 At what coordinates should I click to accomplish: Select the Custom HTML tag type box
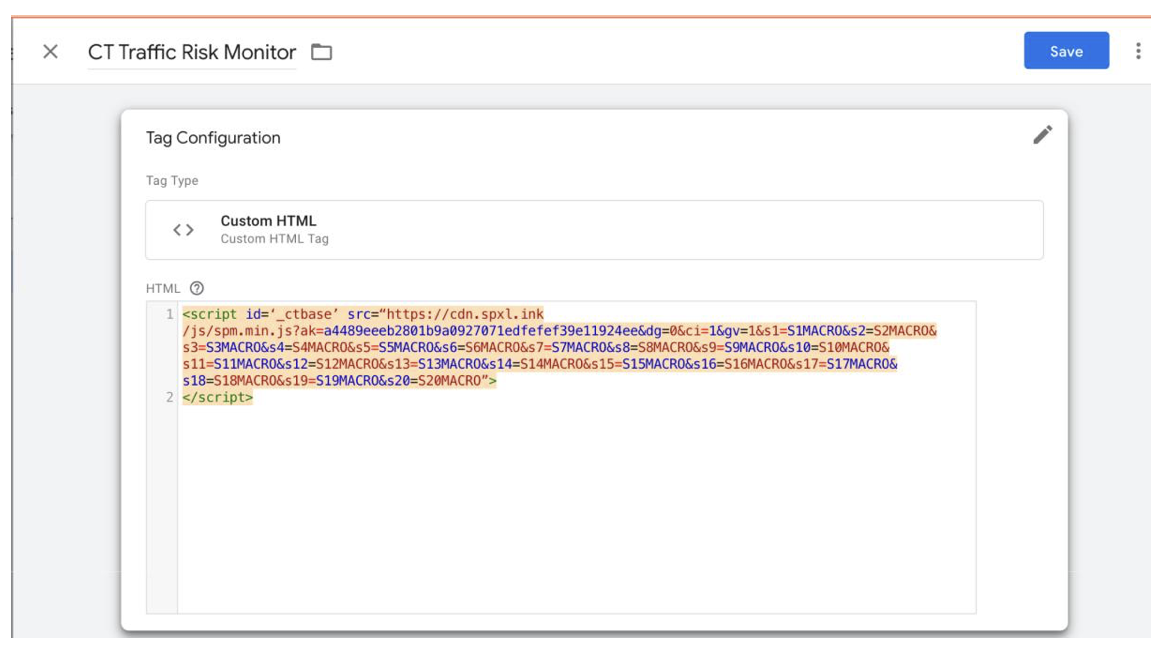click(x=594, y=230)
